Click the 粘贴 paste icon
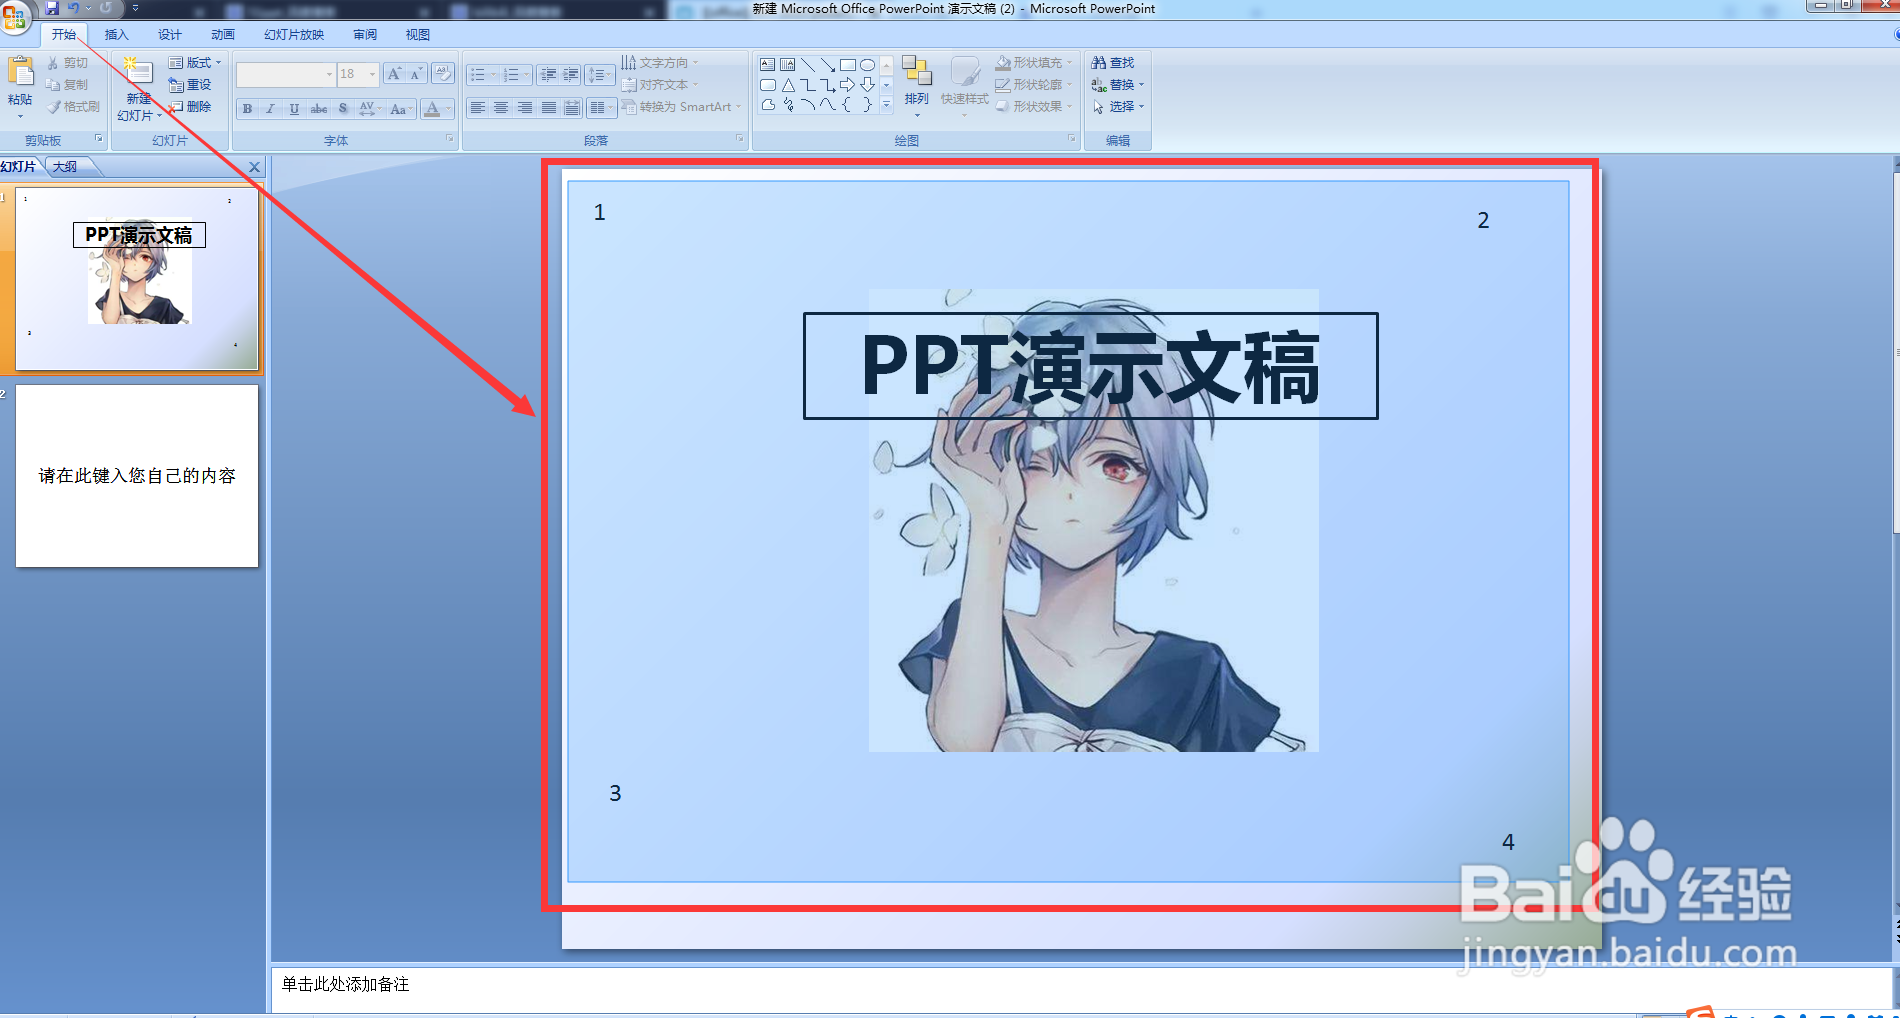1900x1018 pixels. 20,72
